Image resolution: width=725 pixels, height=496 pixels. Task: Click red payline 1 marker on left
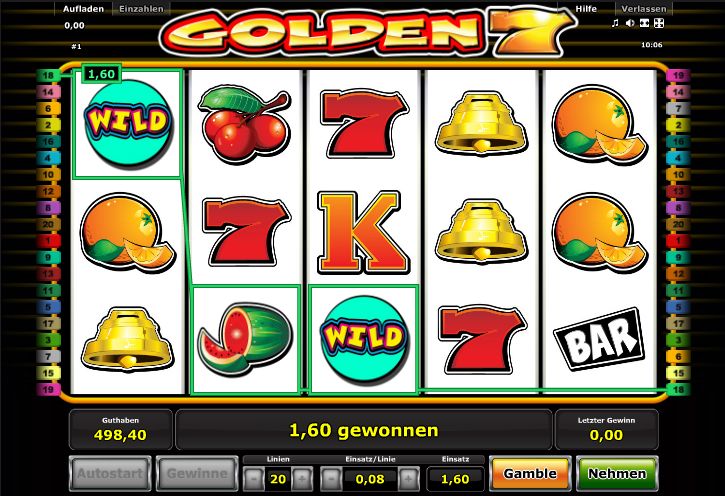pyautogui.click(x=48, y=241)
